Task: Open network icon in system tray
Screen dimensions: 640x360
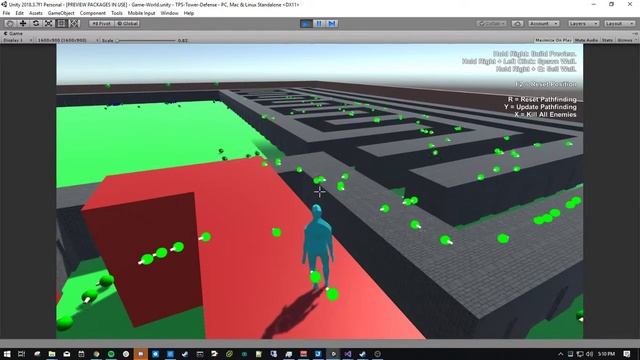Action: pos(580,354)
